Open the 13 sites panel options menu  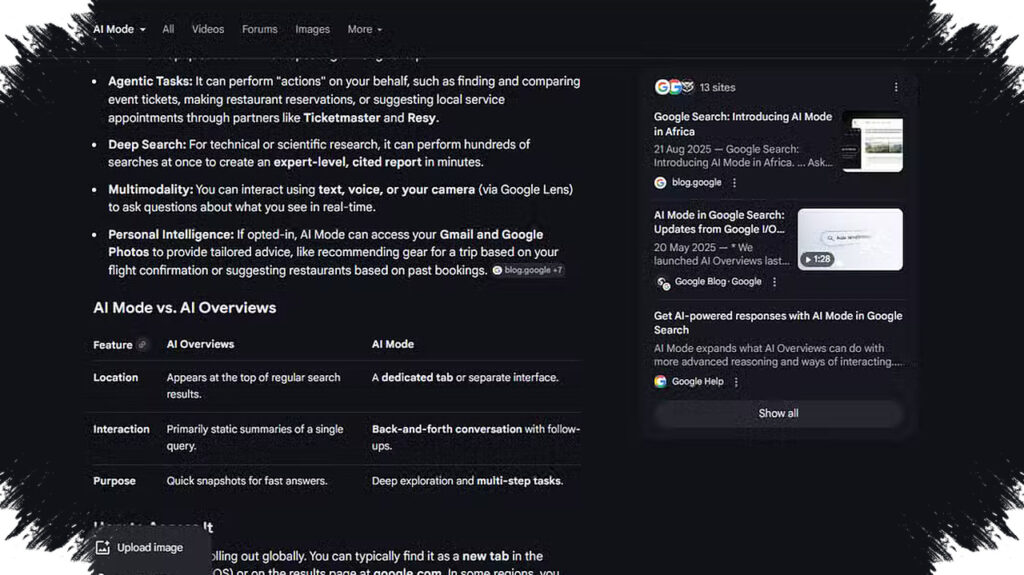pyautogui.click(x=896, y=87)
